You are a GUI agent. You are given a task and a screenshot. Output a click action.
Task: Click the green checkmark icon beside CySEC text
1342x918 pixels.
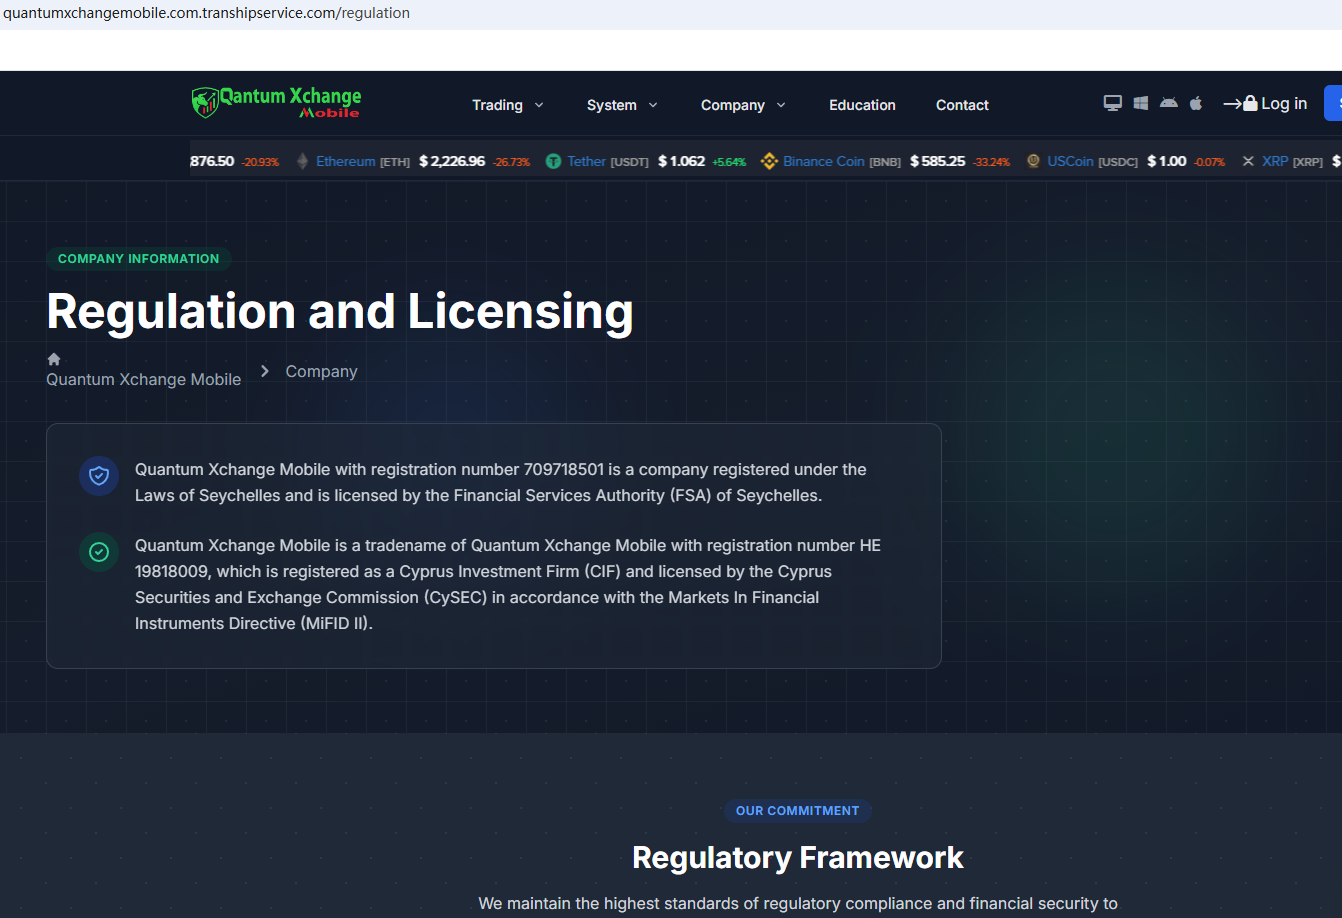pos(99,552)
